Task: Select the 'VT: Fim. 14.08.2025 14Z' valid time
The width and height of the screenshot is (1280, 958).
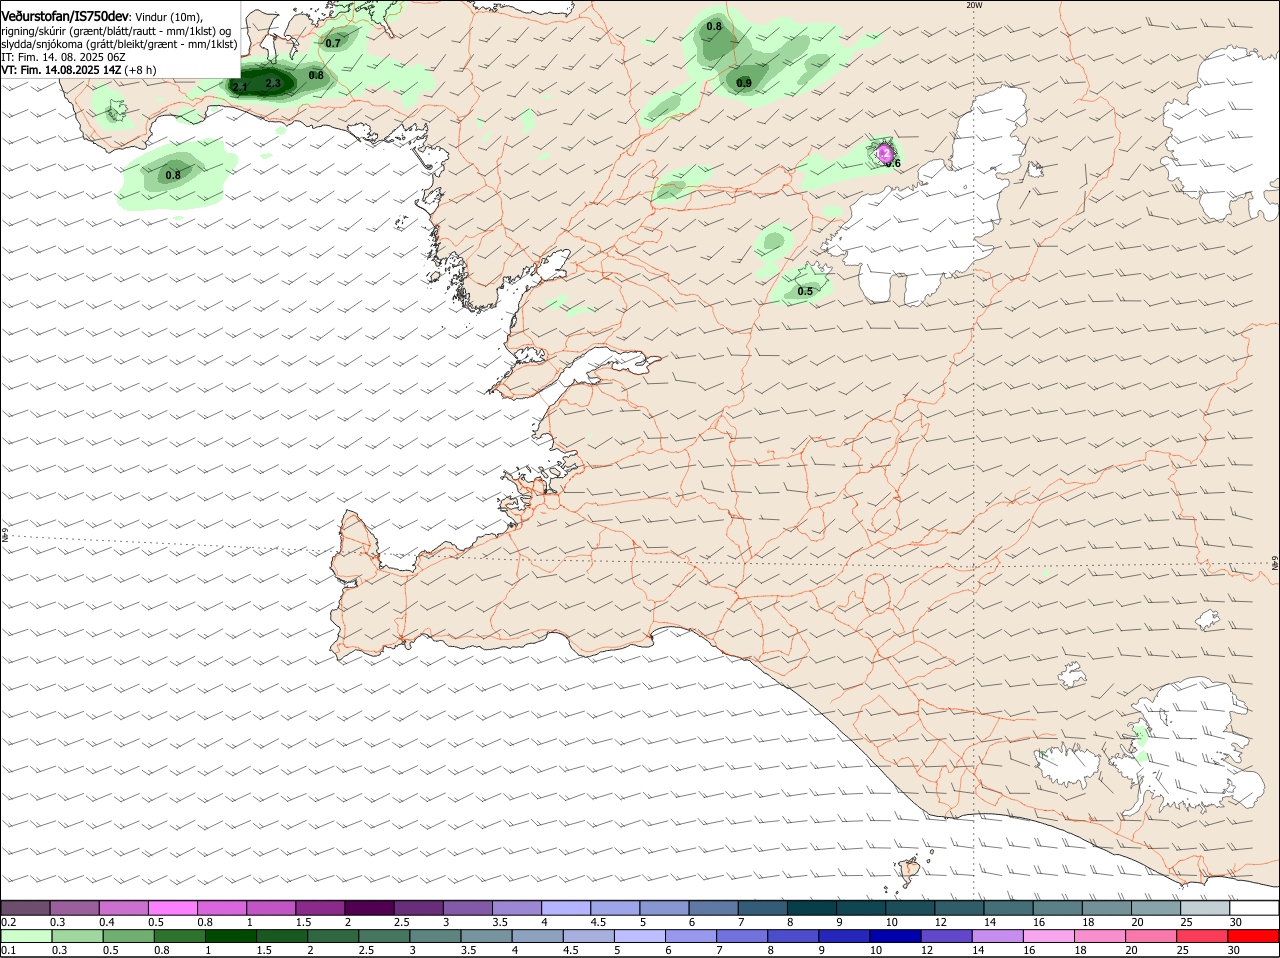Action: click(61, 70)
